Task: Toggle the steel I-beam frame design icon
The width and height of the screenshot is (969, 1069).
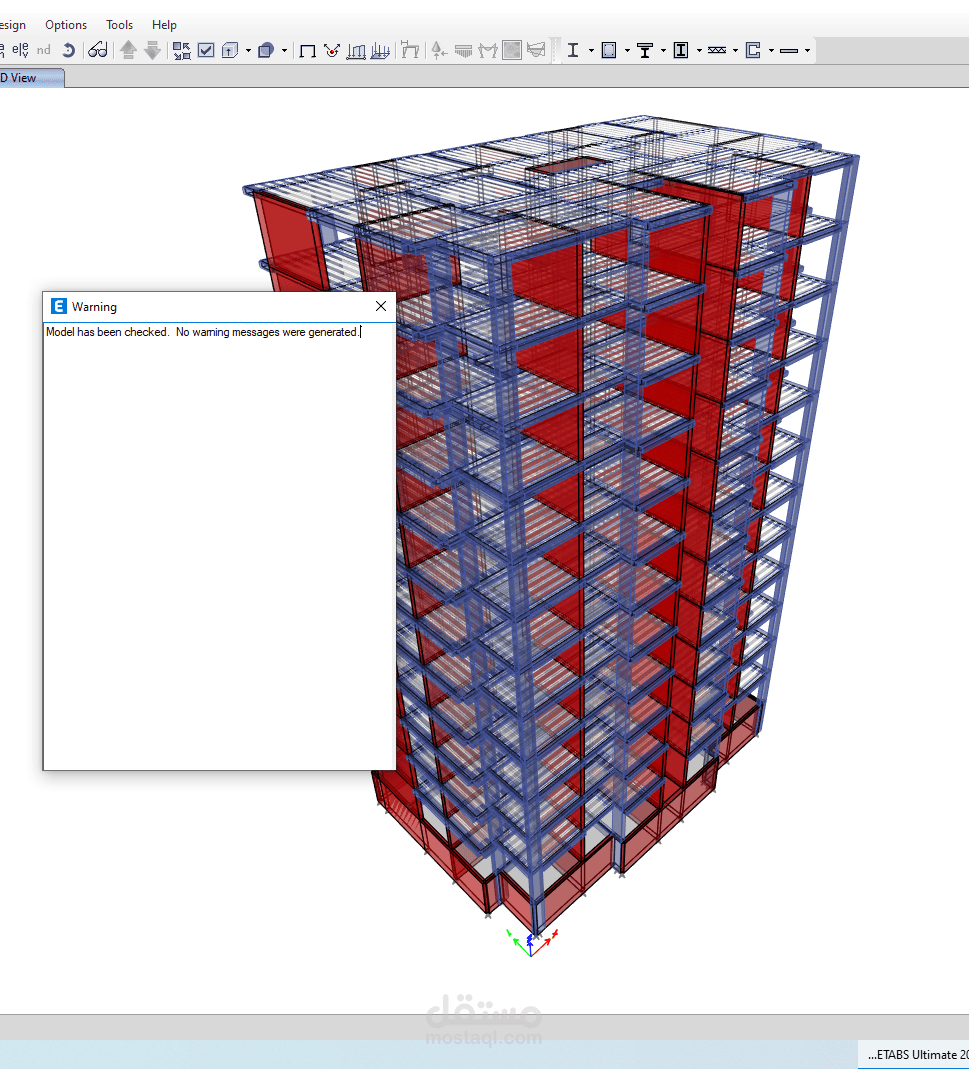Action: [573, 50]
